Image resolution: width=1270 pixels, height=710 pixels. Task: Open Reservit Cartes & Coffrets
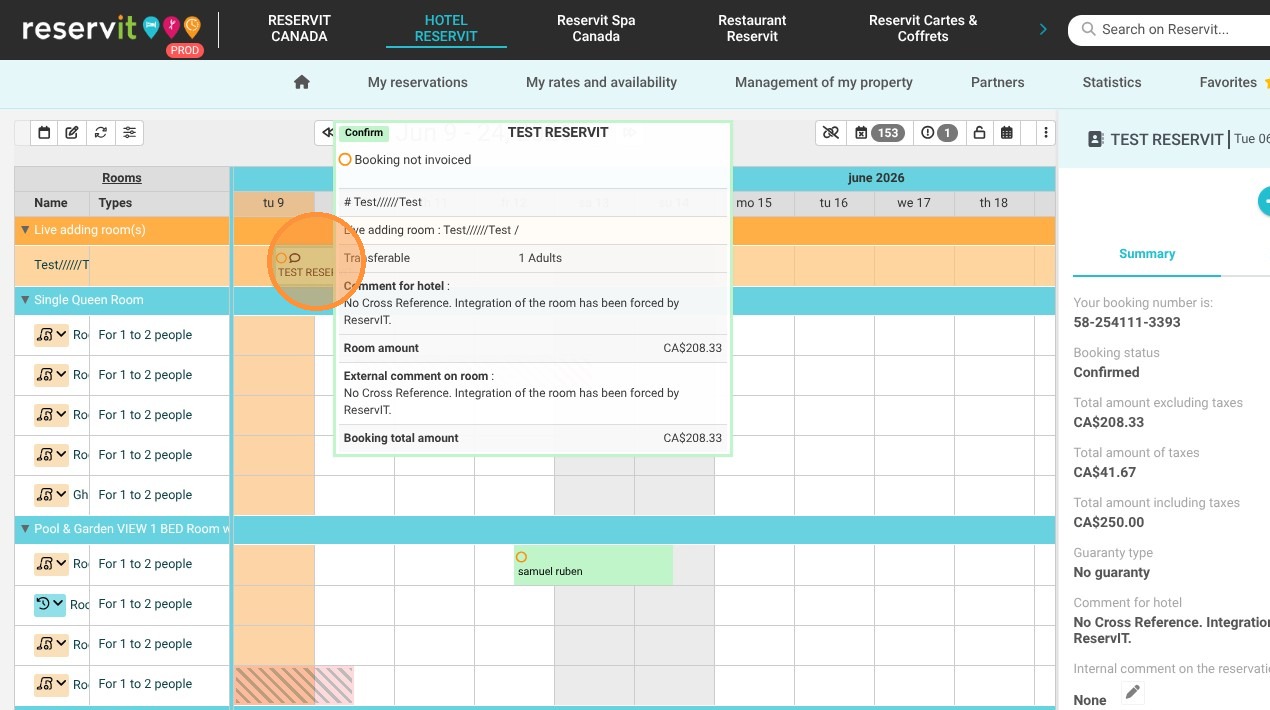(923, 28)
